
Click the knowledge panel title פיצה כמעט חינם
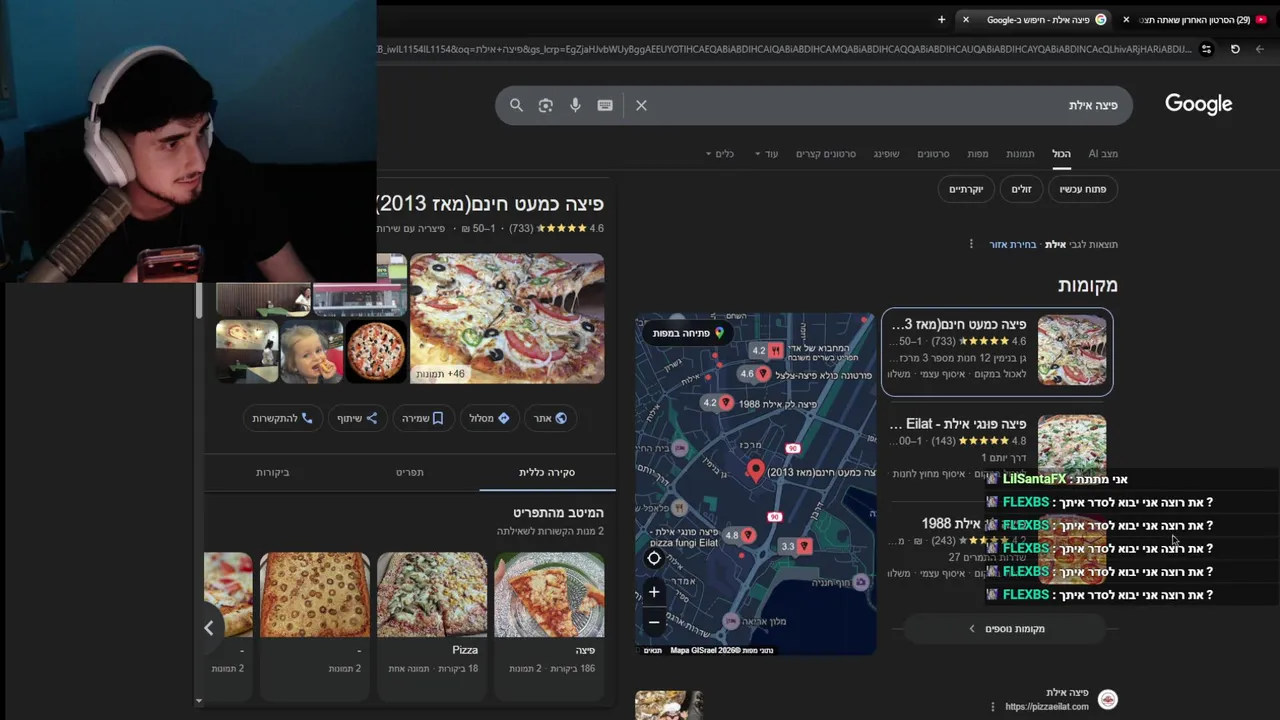point(491,204)
